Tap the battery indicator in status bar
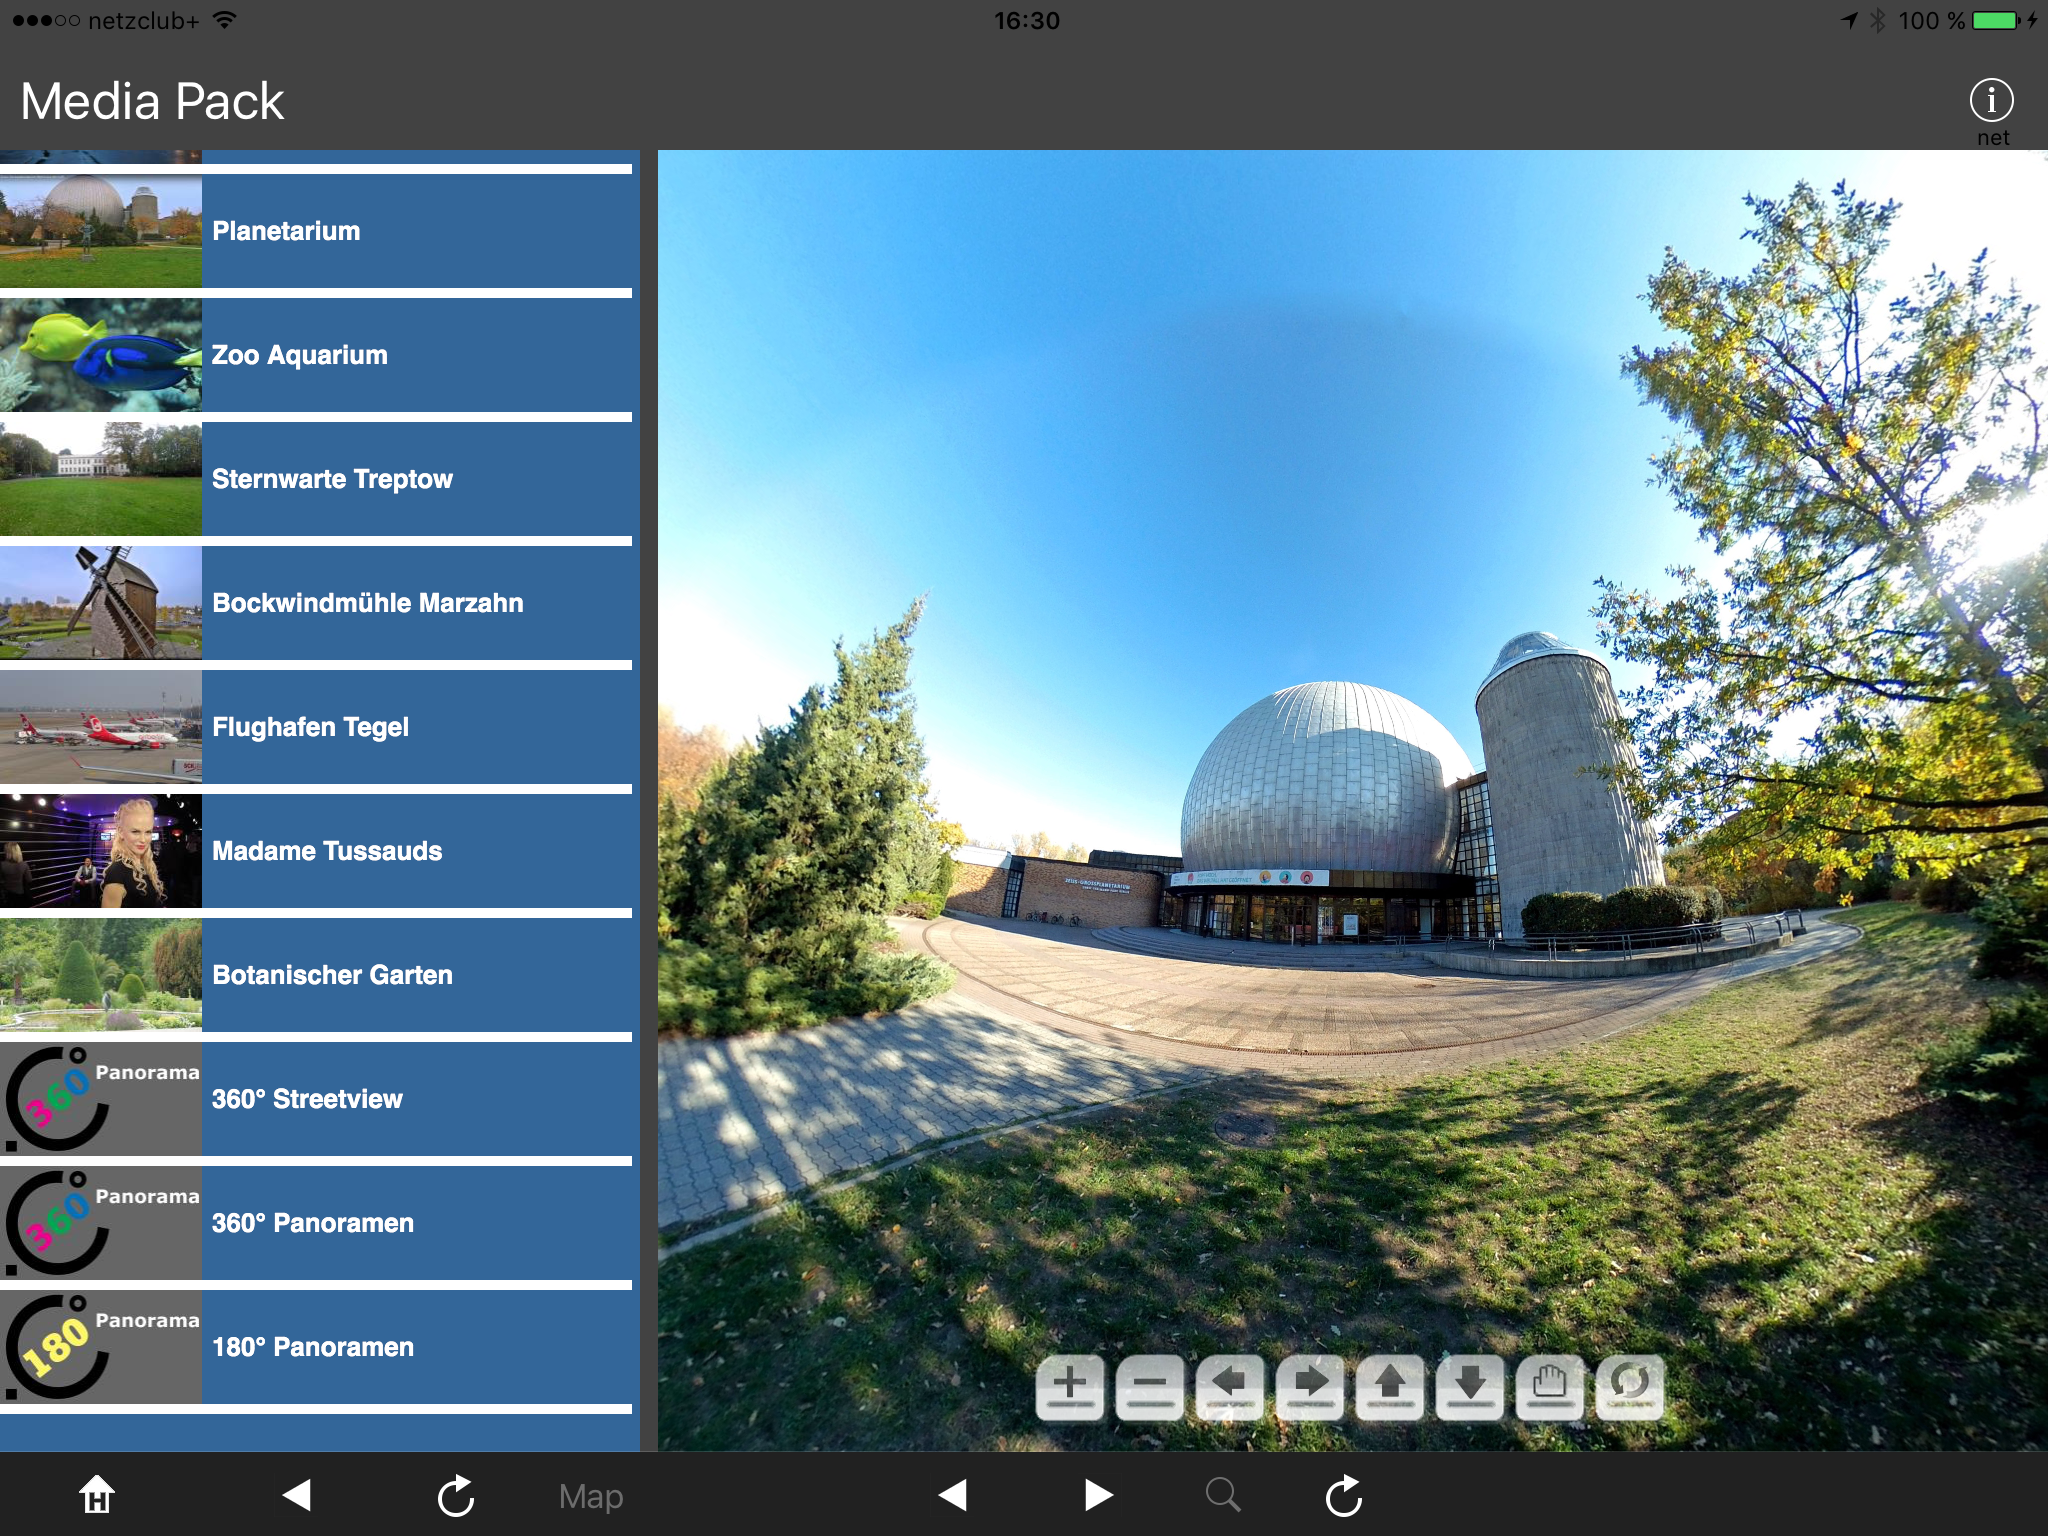2048x1536 pixels. coord(1996,20)
